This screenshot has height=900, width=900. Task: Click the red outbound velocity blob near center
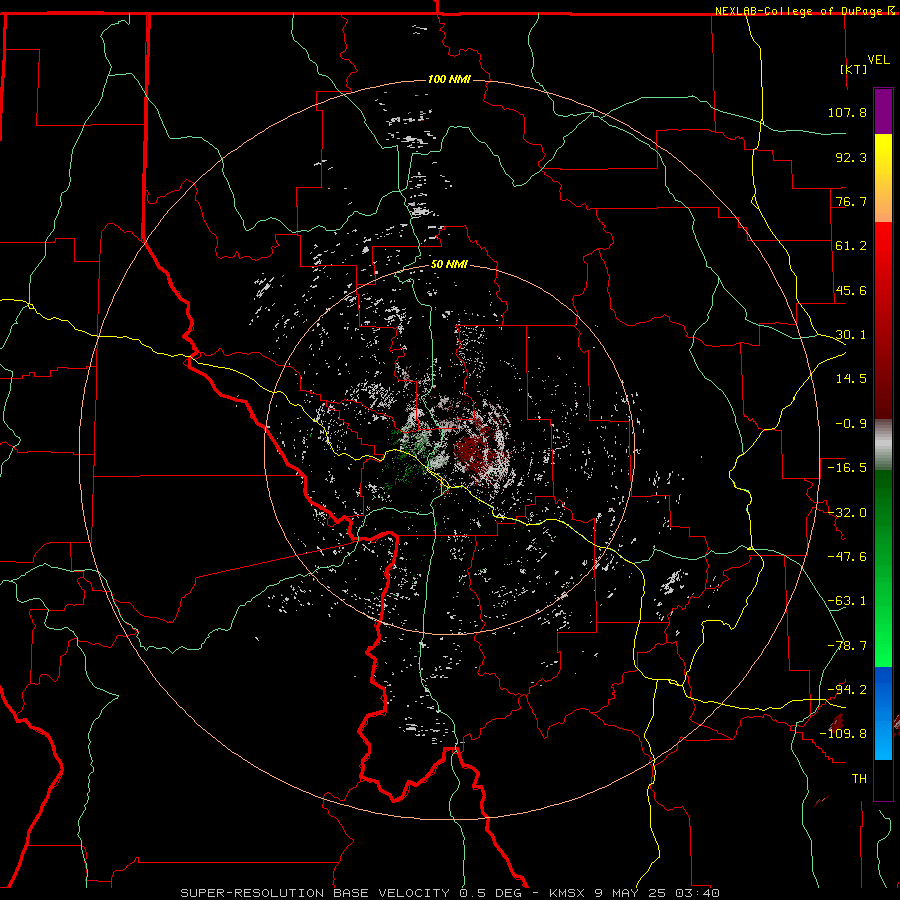(x=472, y=451)
